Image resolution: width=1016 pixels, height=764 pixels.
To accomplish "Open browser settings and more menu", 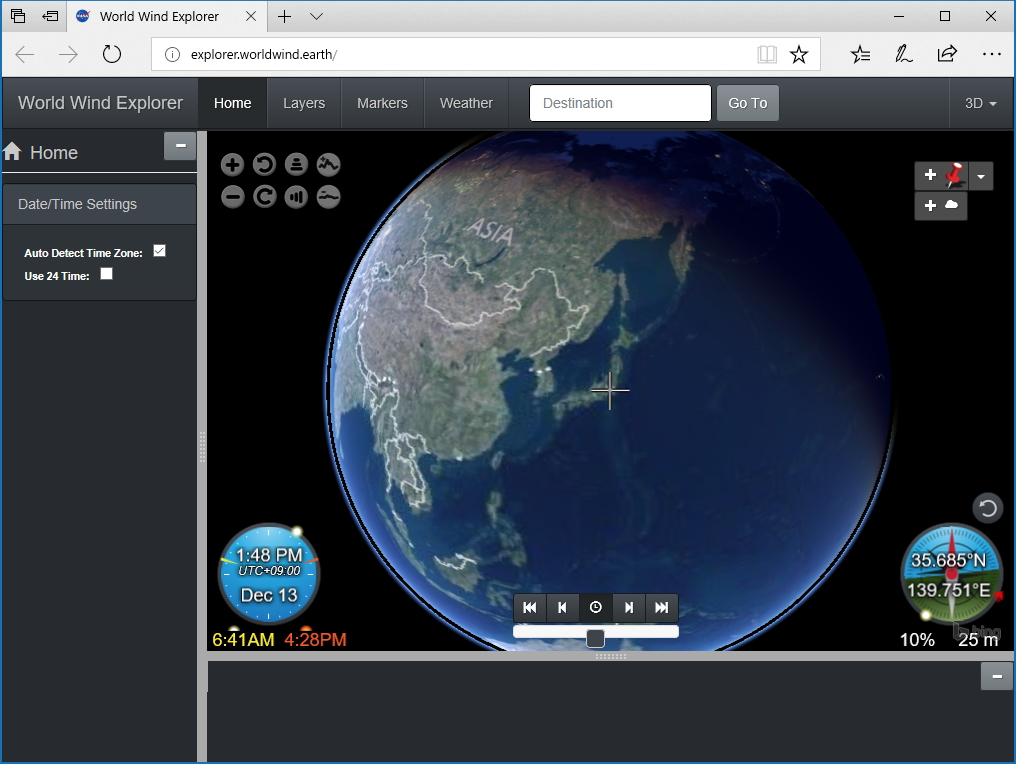I will 991,54.
